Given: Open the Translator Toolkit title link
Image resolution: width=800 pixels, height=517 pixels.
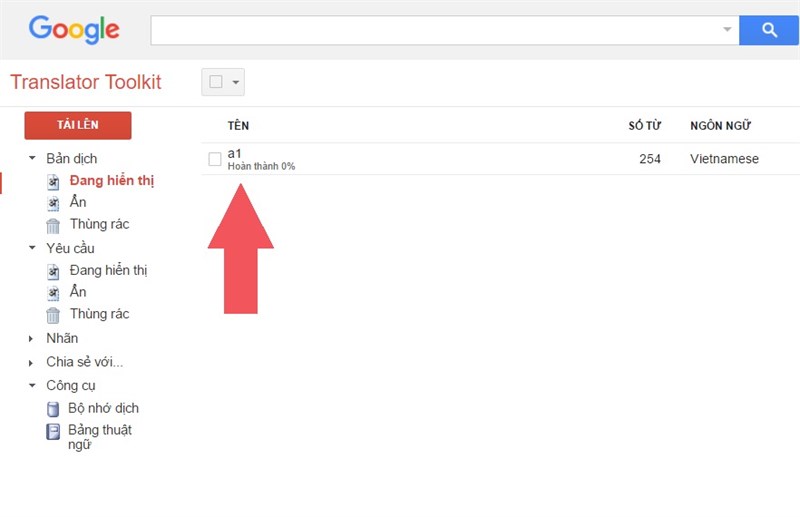Looking at the screenshot, I should [86, 82].
